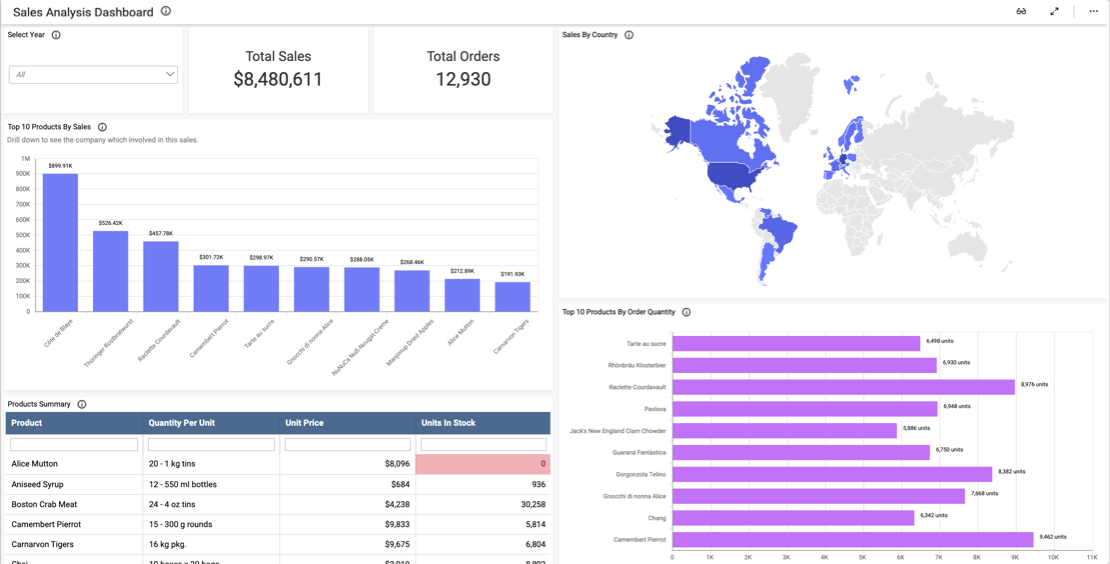Expand the Select Year dropdown

pos(93,75)
